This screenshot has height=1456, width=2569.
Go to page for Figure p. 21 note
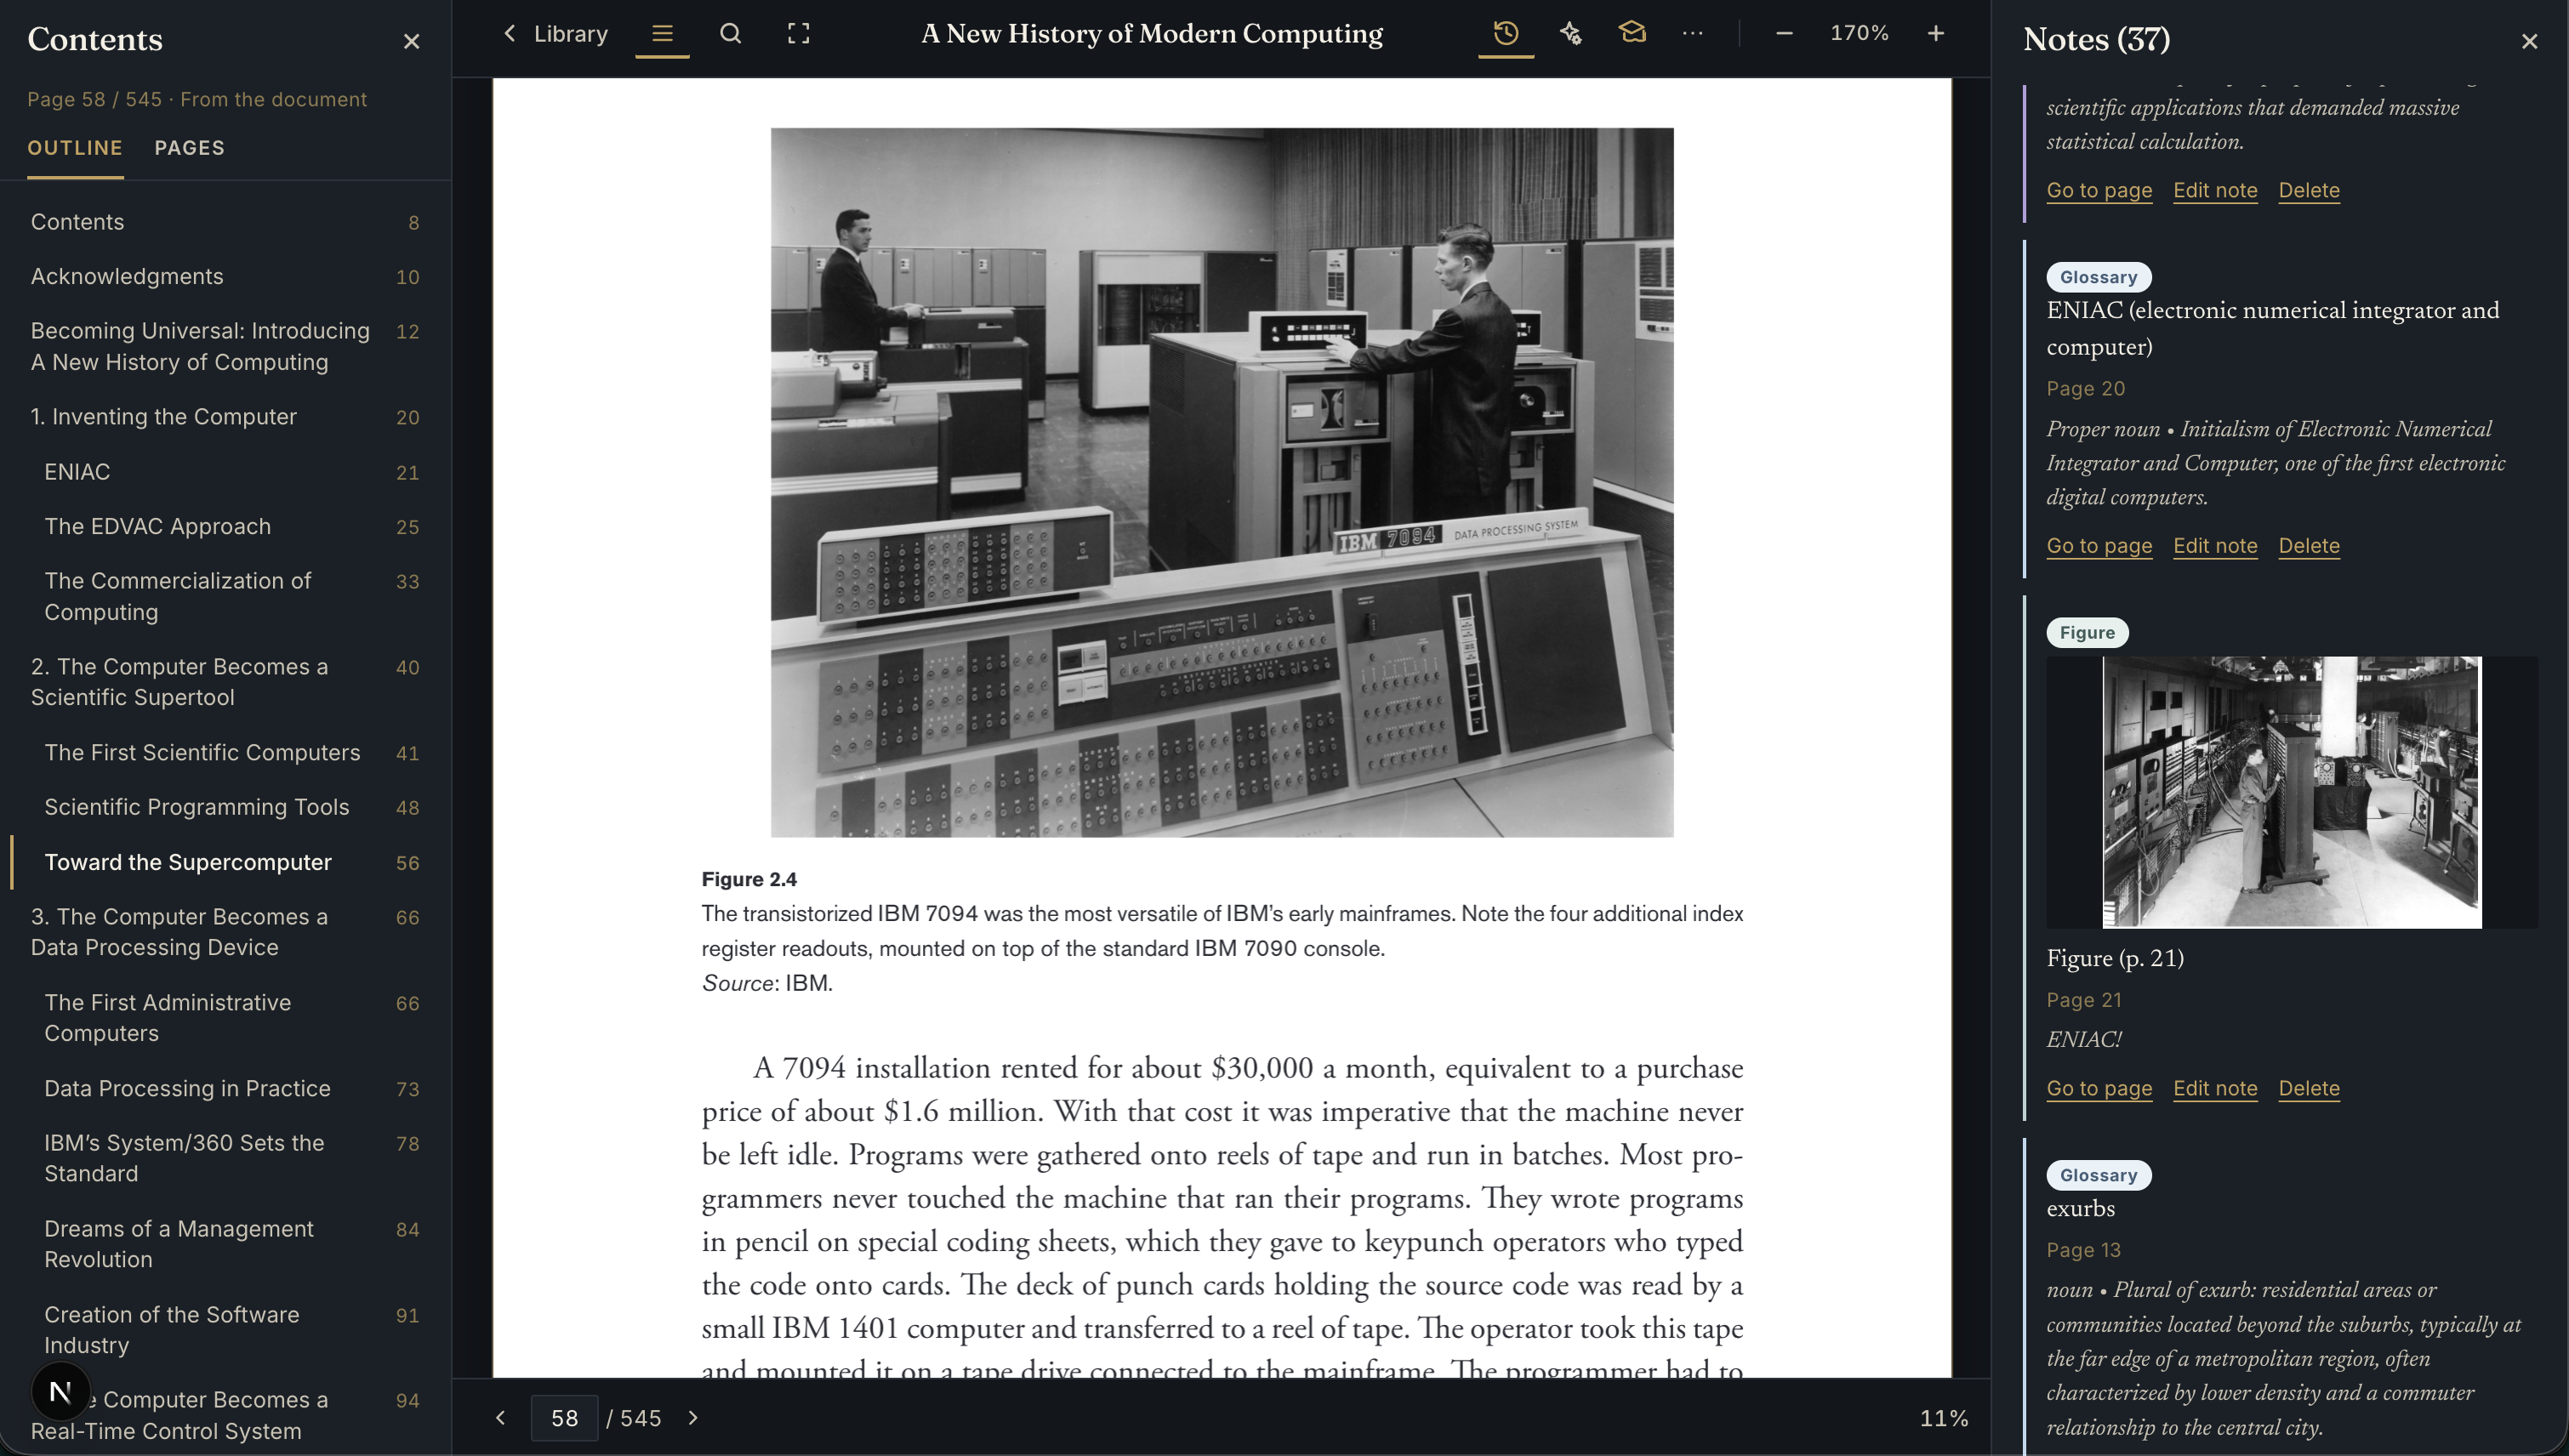pos(2099,1088)
